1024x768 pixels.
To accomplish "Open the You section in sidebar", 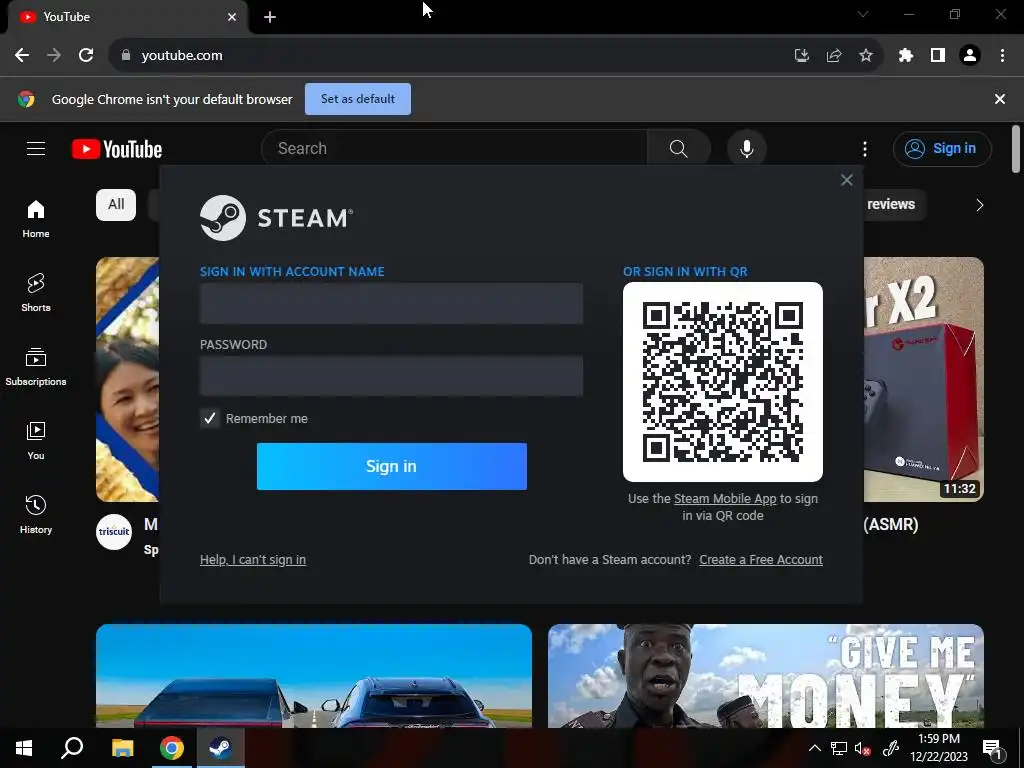I will click(x=36, y=441).
